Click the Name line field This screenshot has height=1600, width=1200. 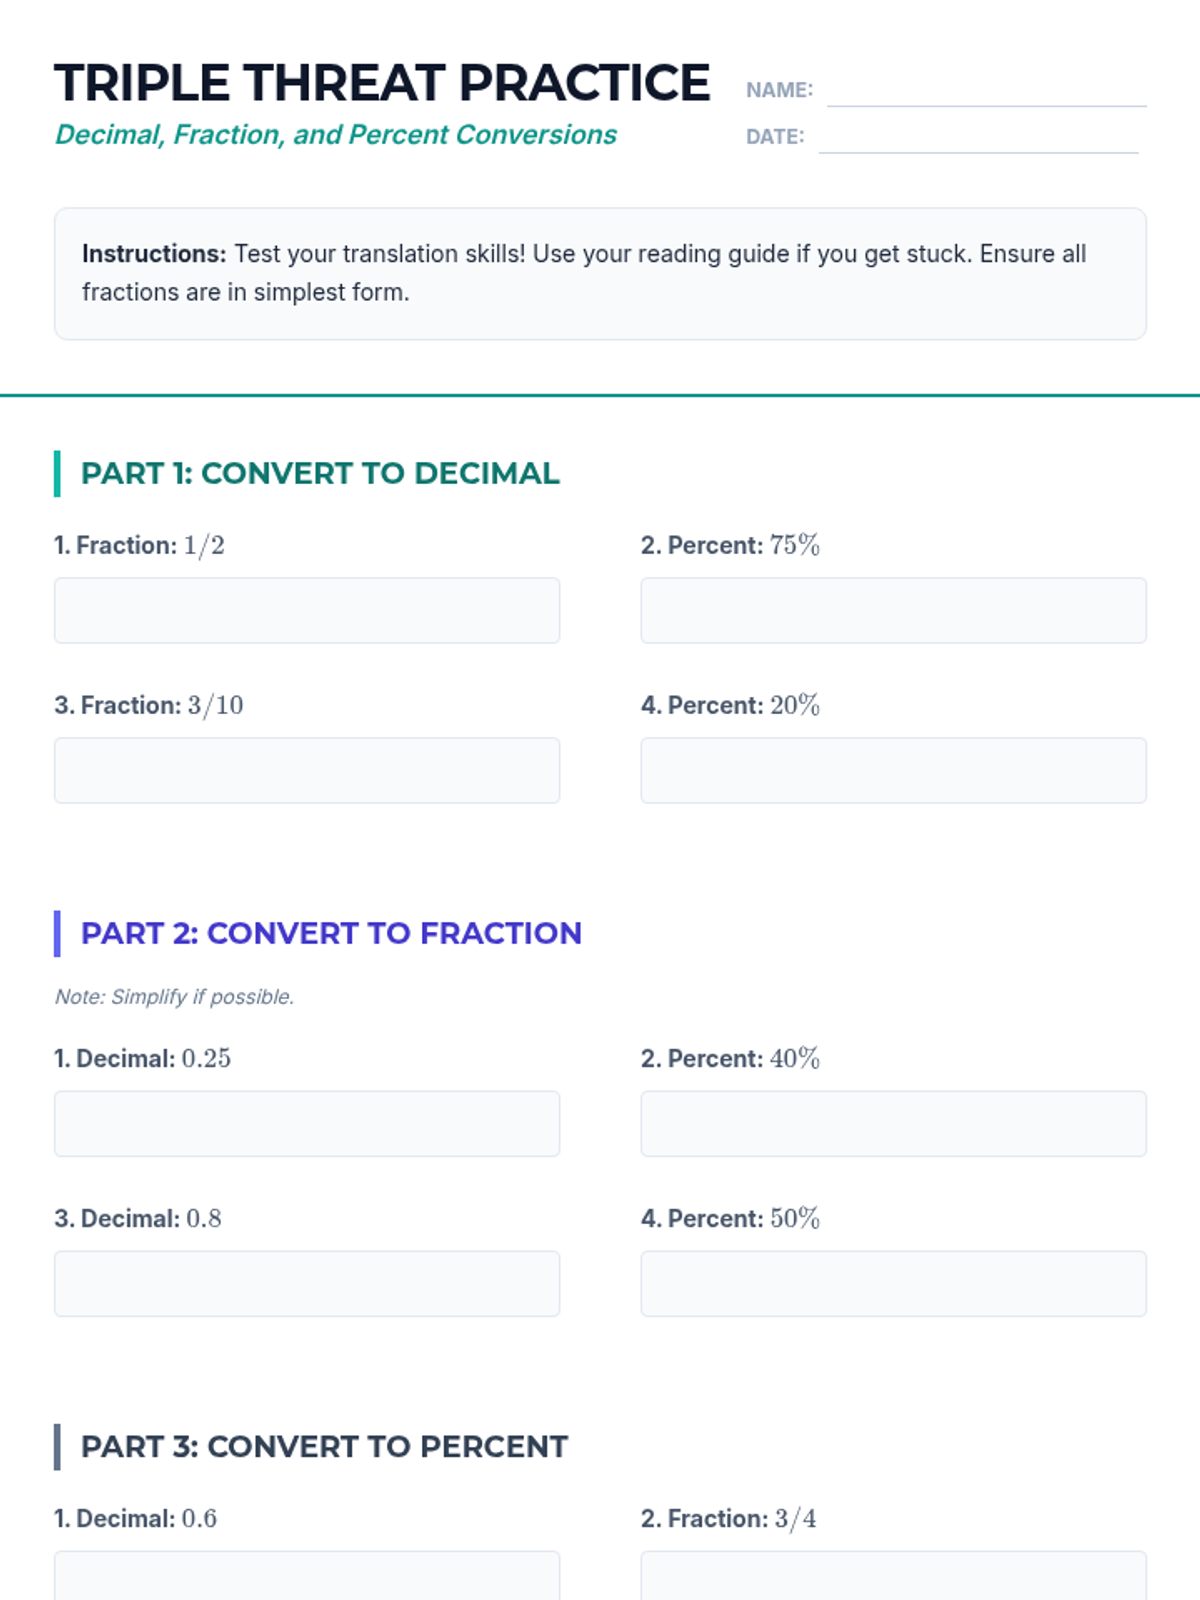tap(986, 92)
